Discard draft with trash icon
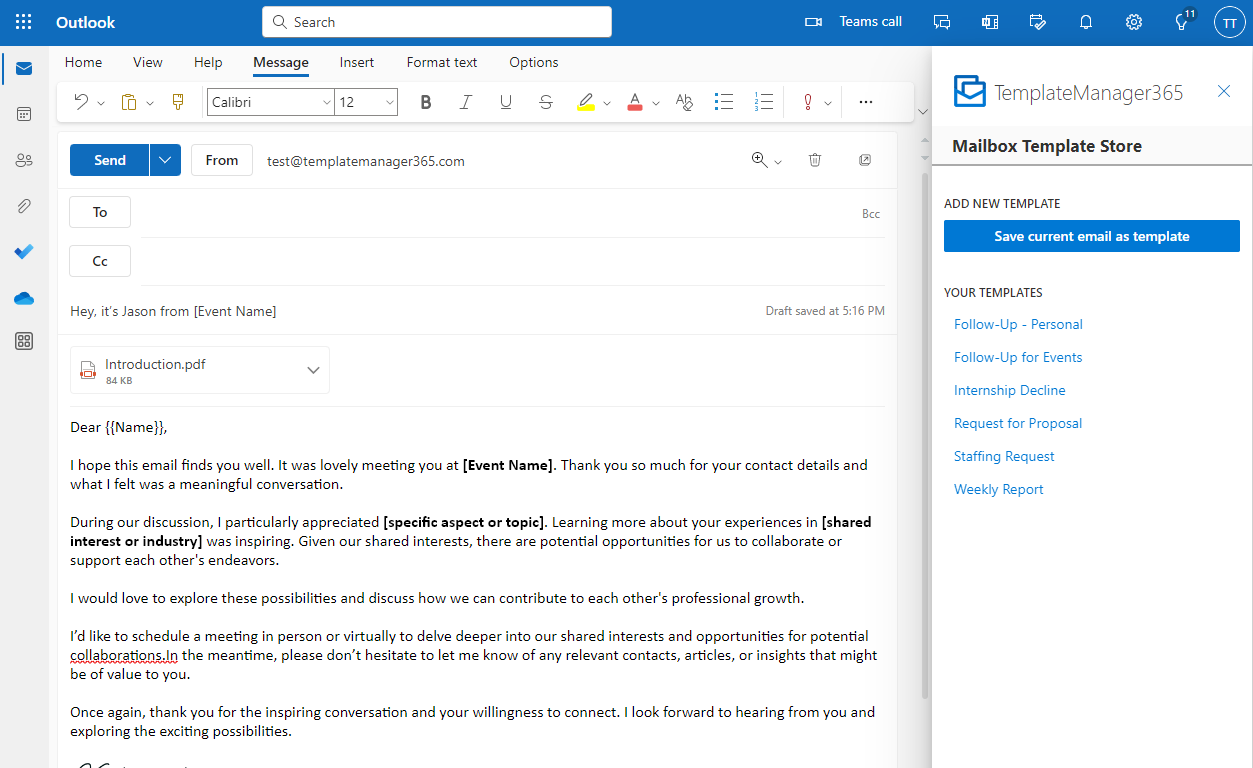This screenshot has height=768, width=1253. pyautogui.click(x=815, y=160)
